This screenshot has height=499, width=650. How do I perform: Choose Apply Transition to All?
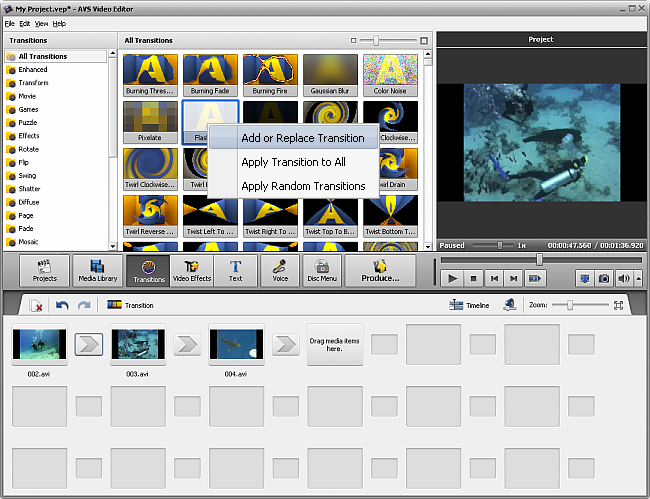tap(293, 162)
